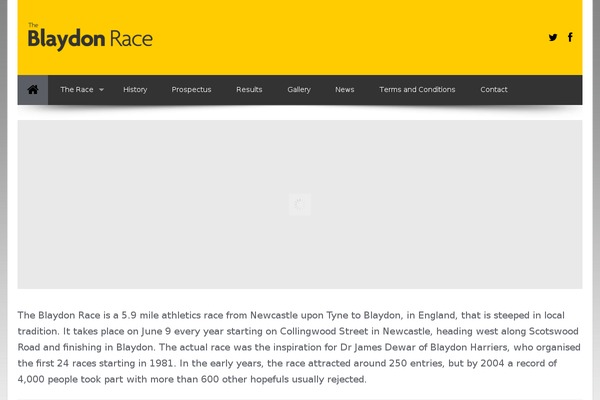Click the Blaydon Race logo
The height and width of the screenshot is (400, 600).
click(90, 37)
